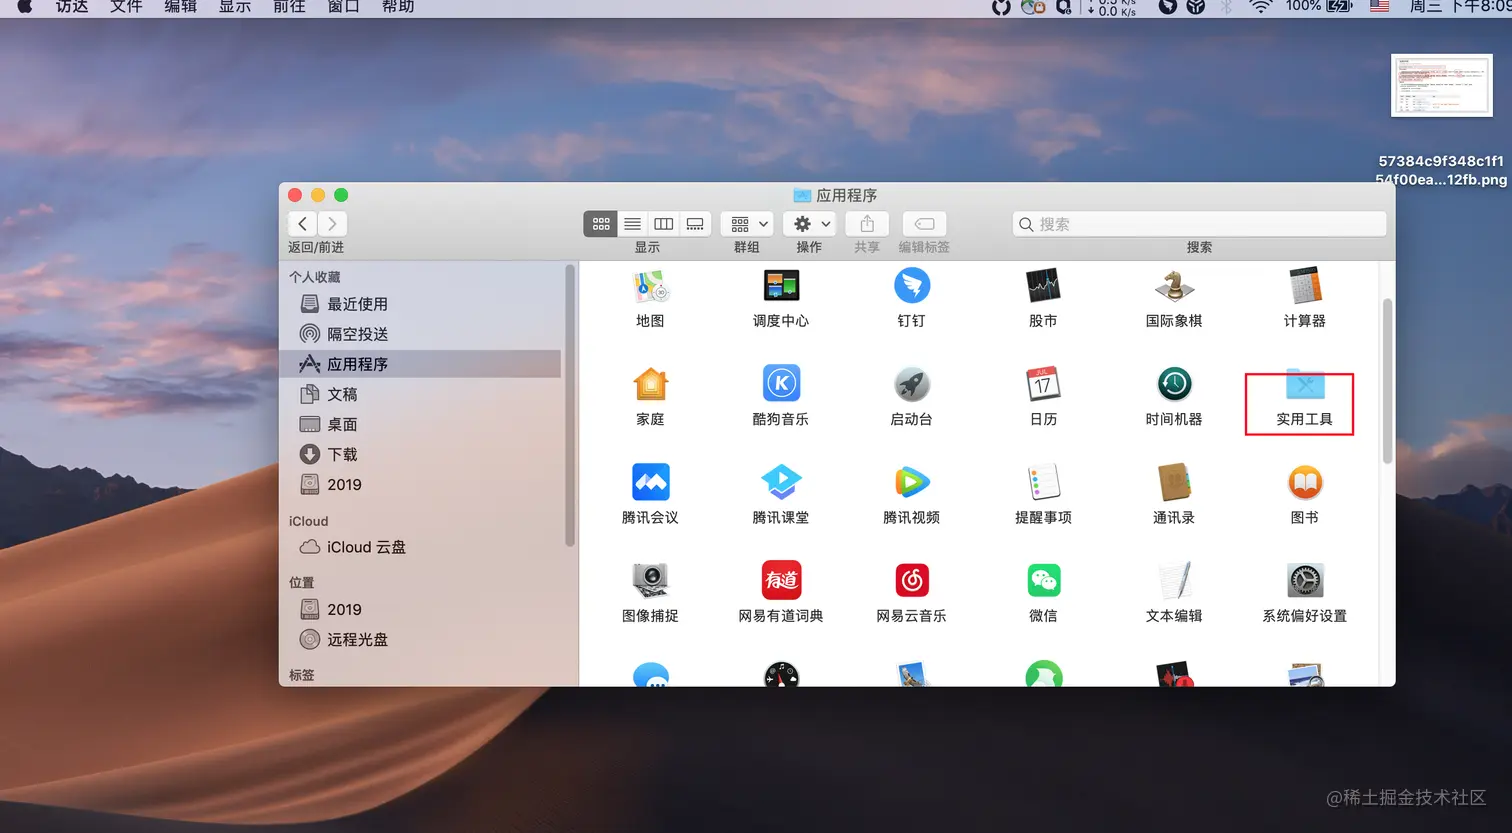This screenshot has height=833, width=1512.
Task: Launch the 网易有道词典 dictionary app
Action: pos(781,580)
